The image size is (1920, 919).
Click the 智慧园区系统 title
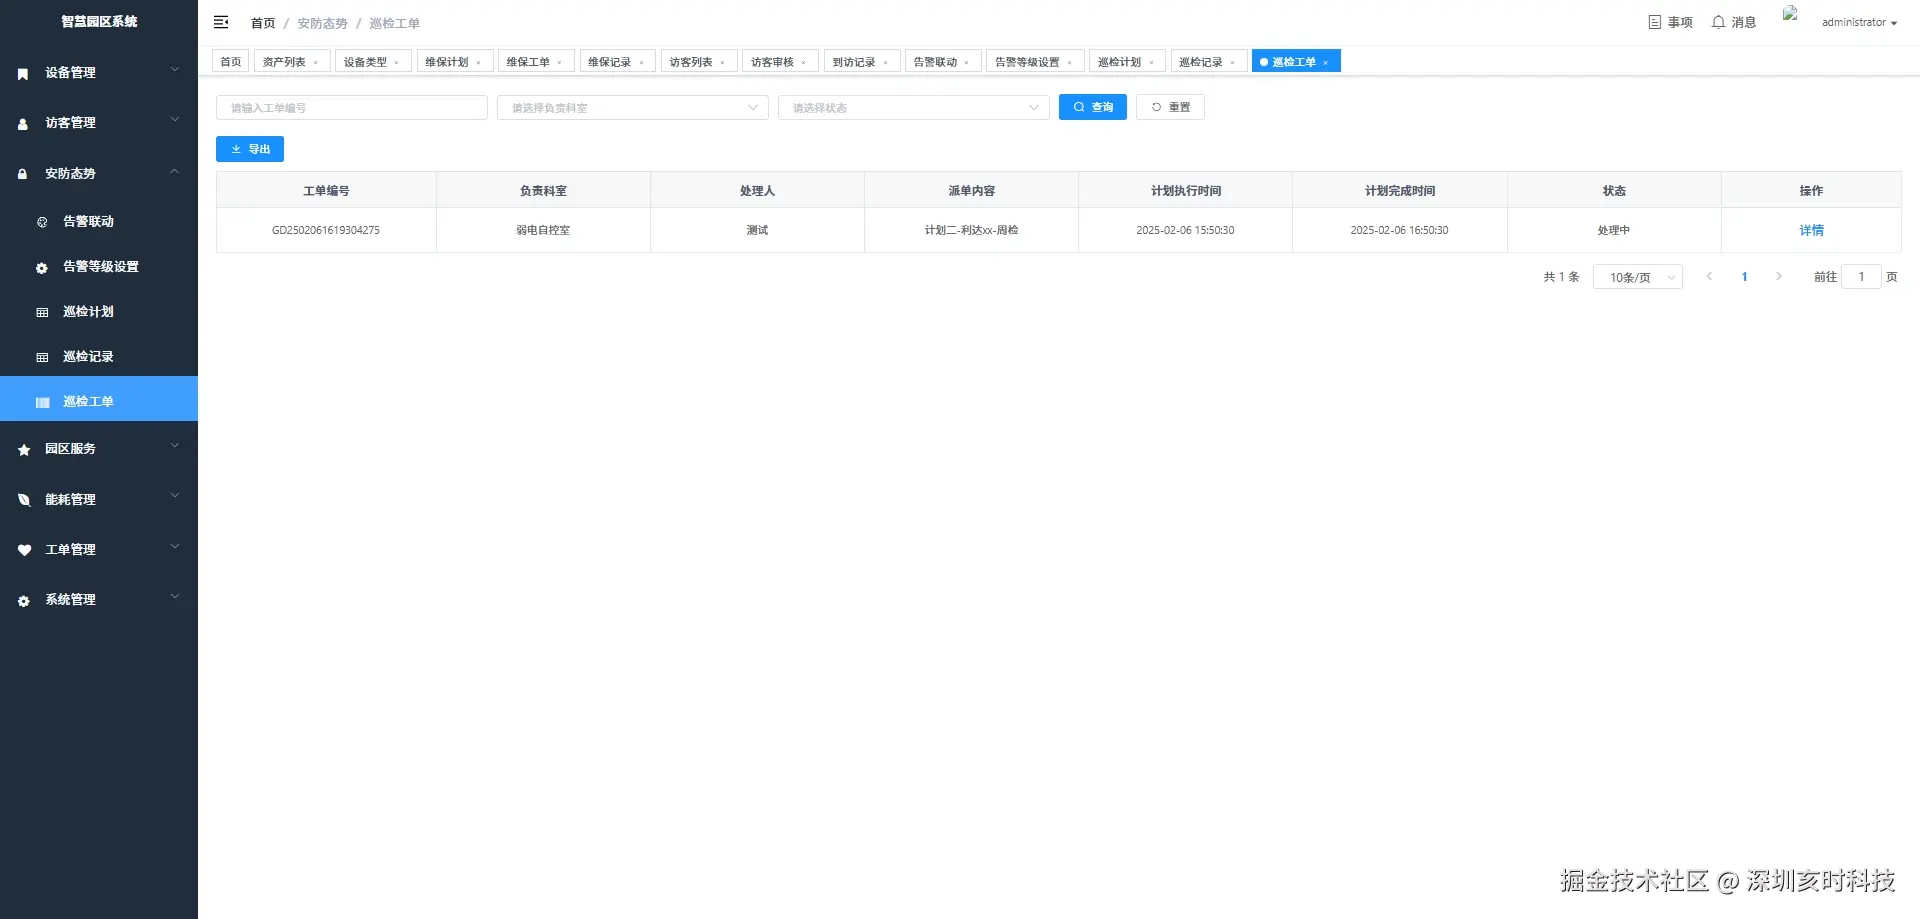click(99, 21)
